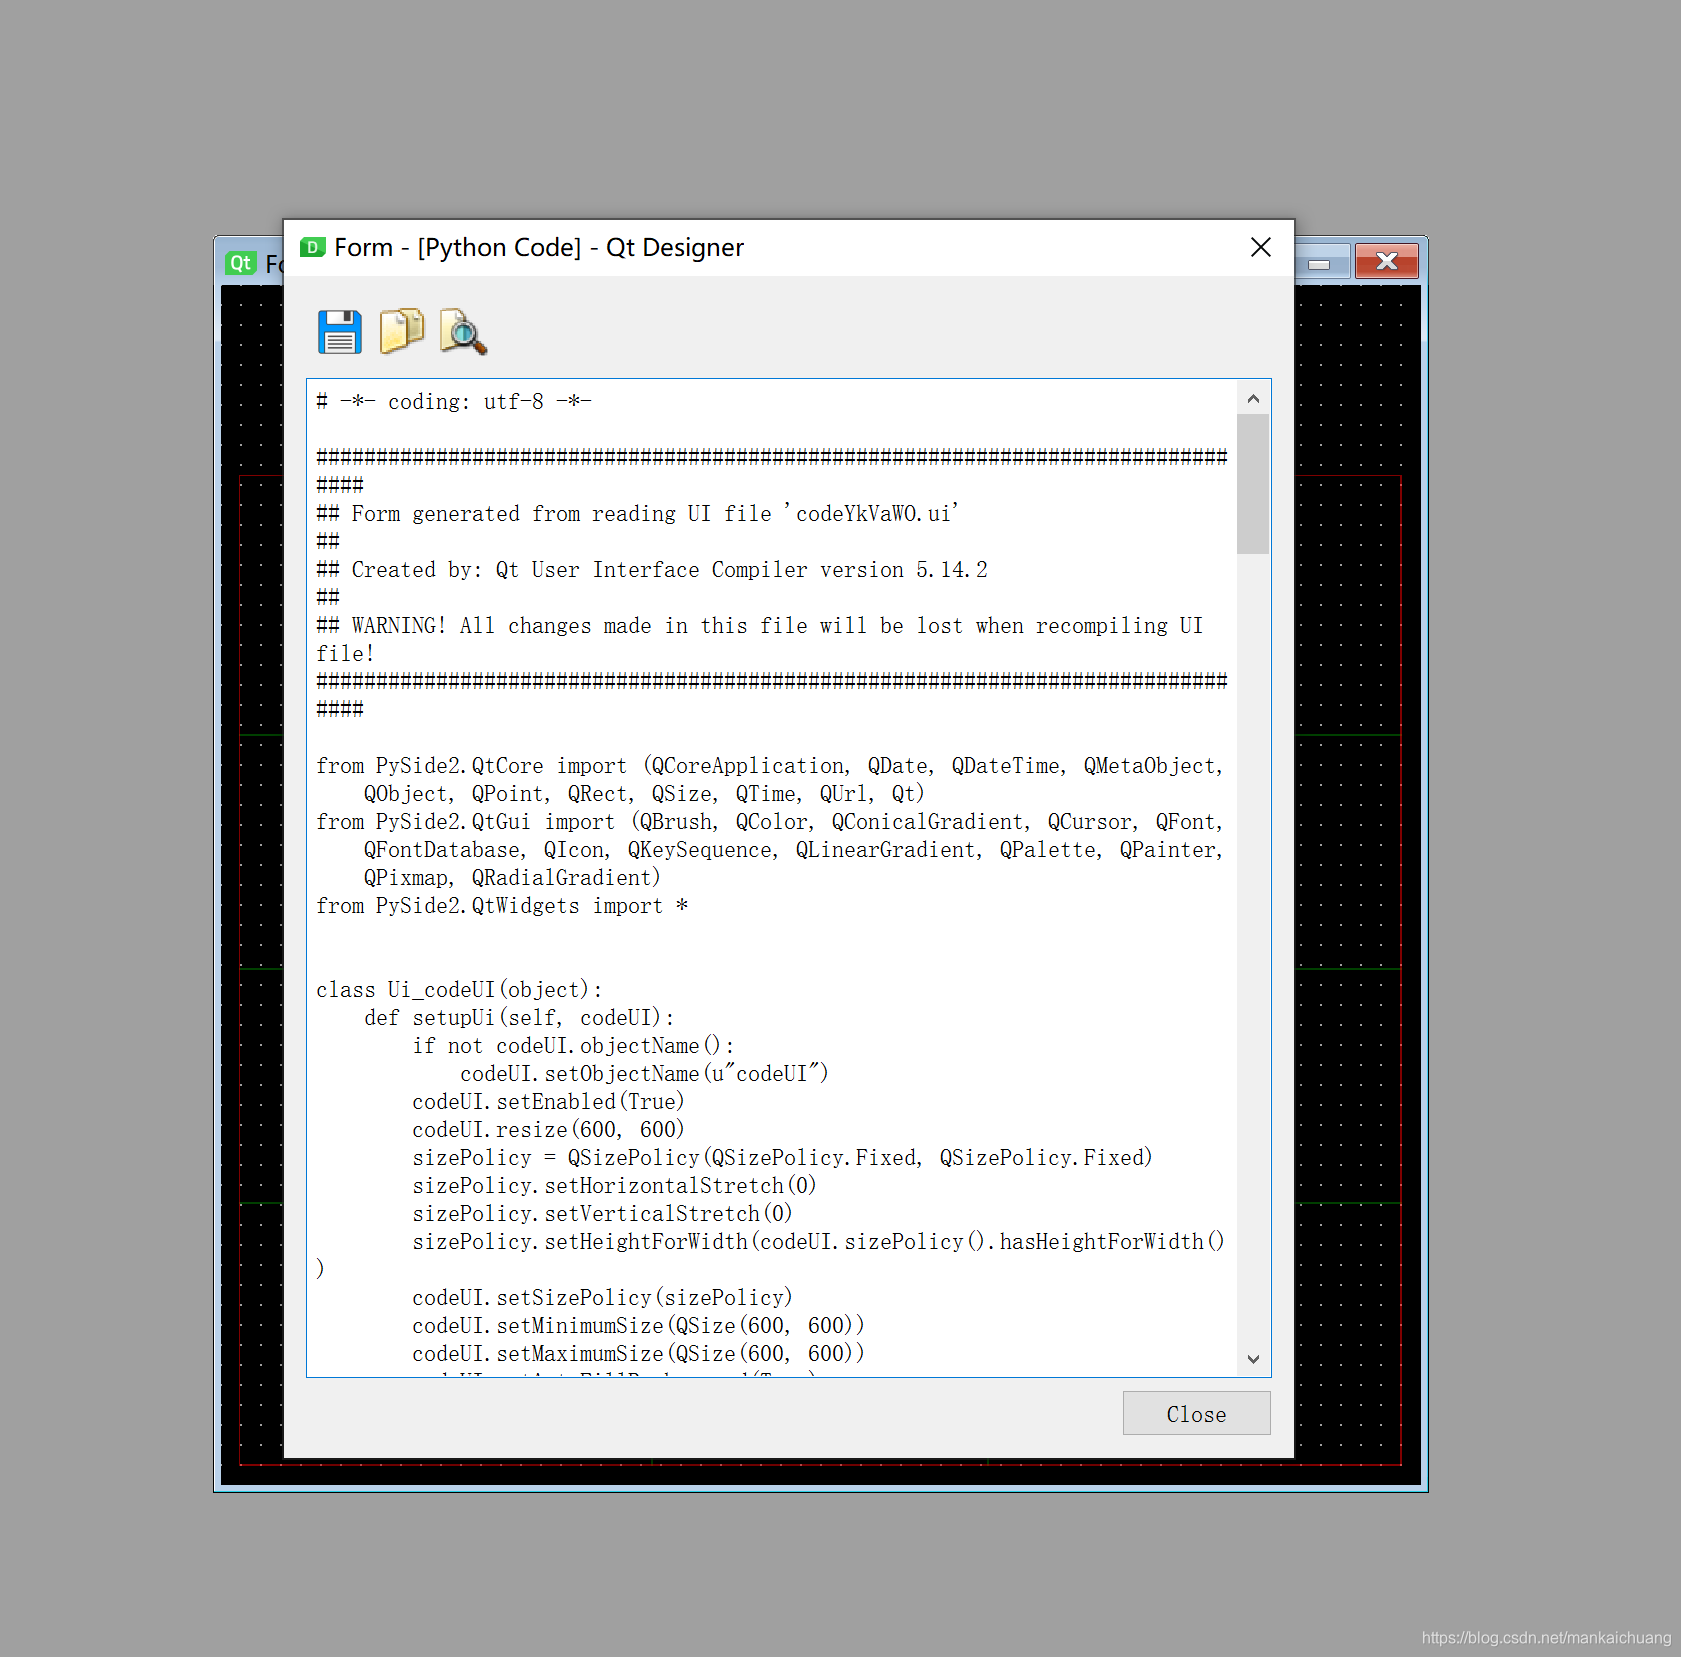
Task: Click the 'if not codeUI.objectName():' line
Action: coord(573,1046)
